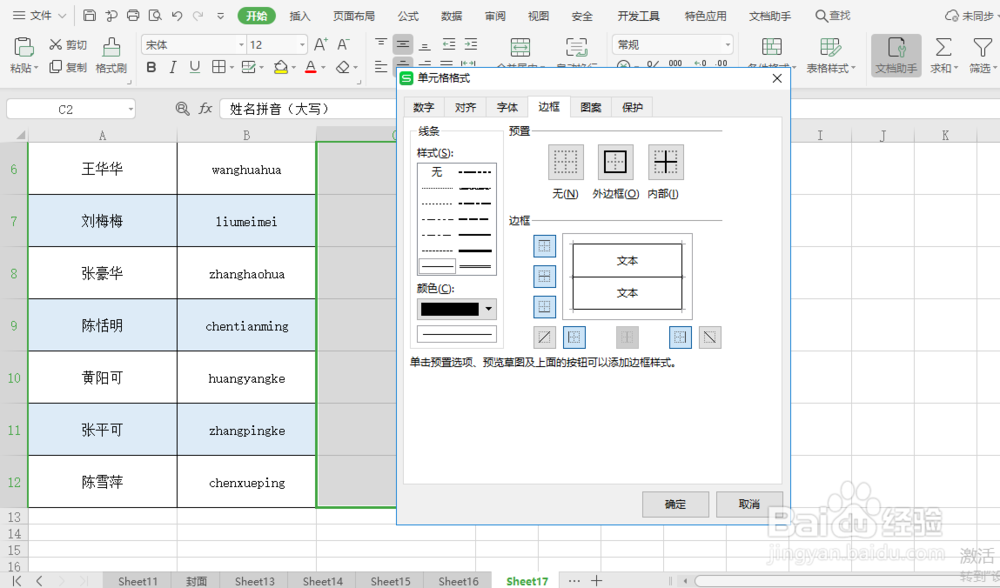Switch to the 字体 tab in the dialog
1000x588 pixels.
[506, 107]
